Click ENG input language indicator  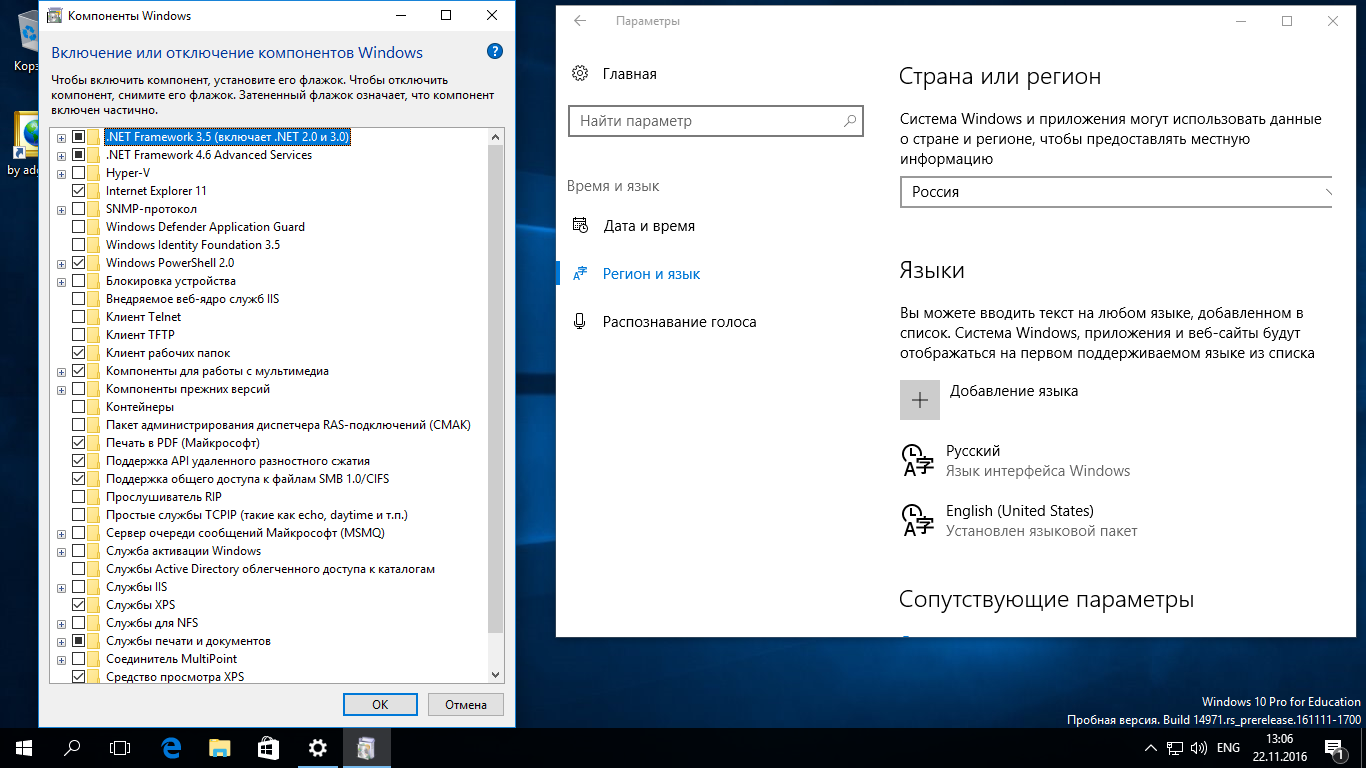point(1229,747)
